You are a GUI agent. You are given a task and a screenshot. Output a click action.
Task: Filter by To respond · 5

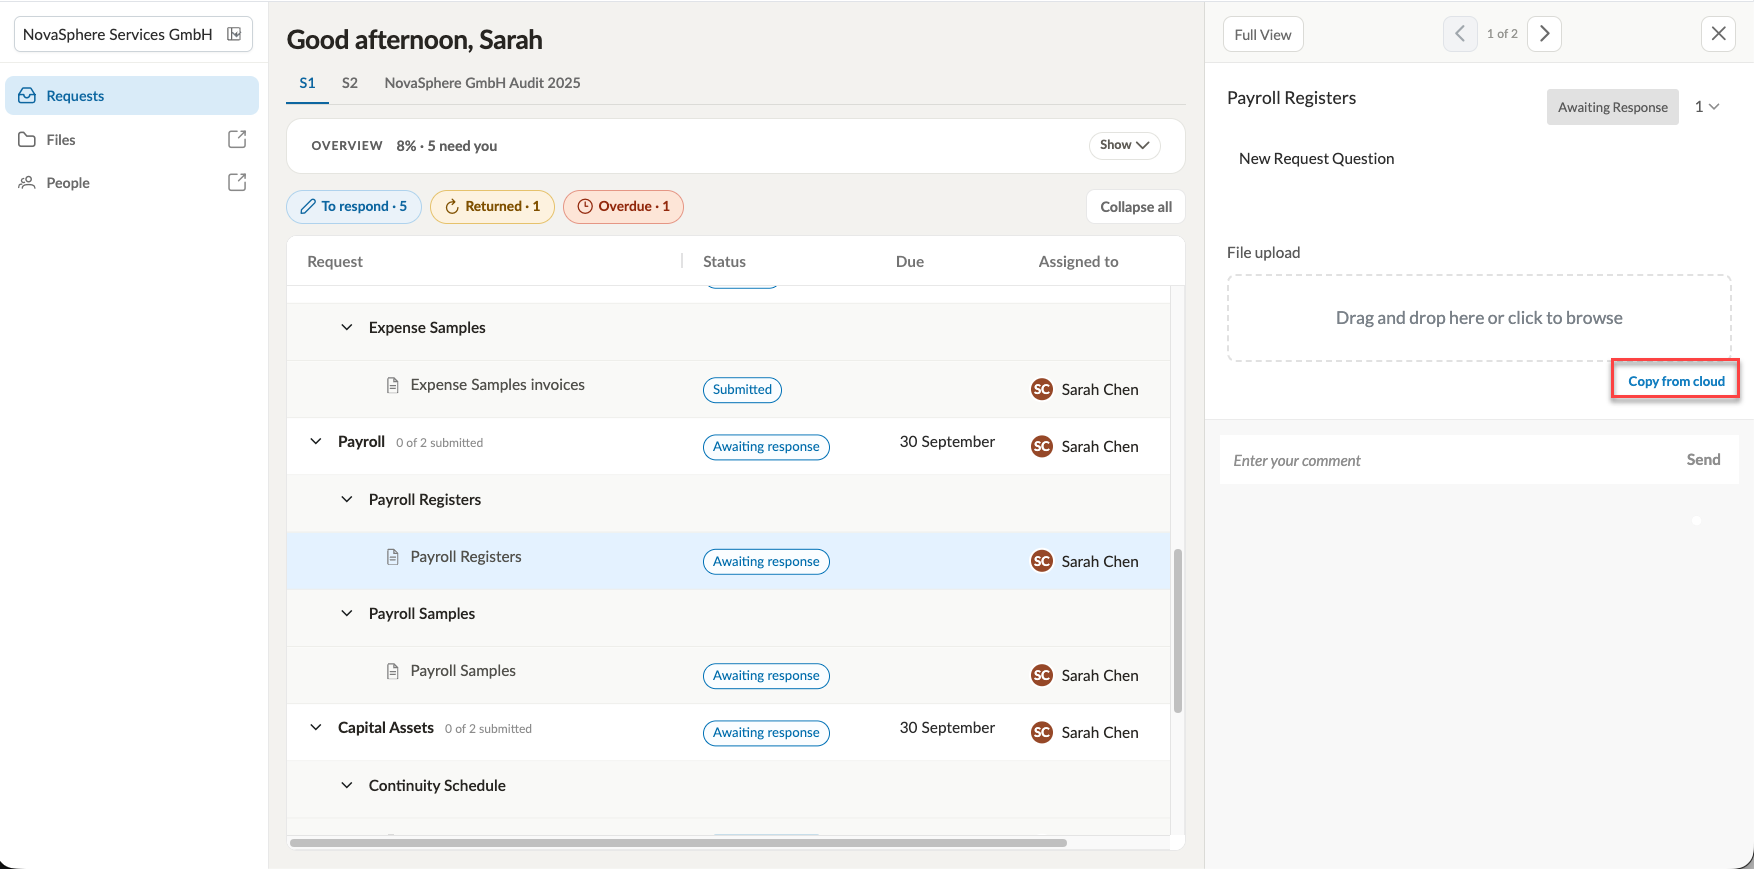pos(354,207)
